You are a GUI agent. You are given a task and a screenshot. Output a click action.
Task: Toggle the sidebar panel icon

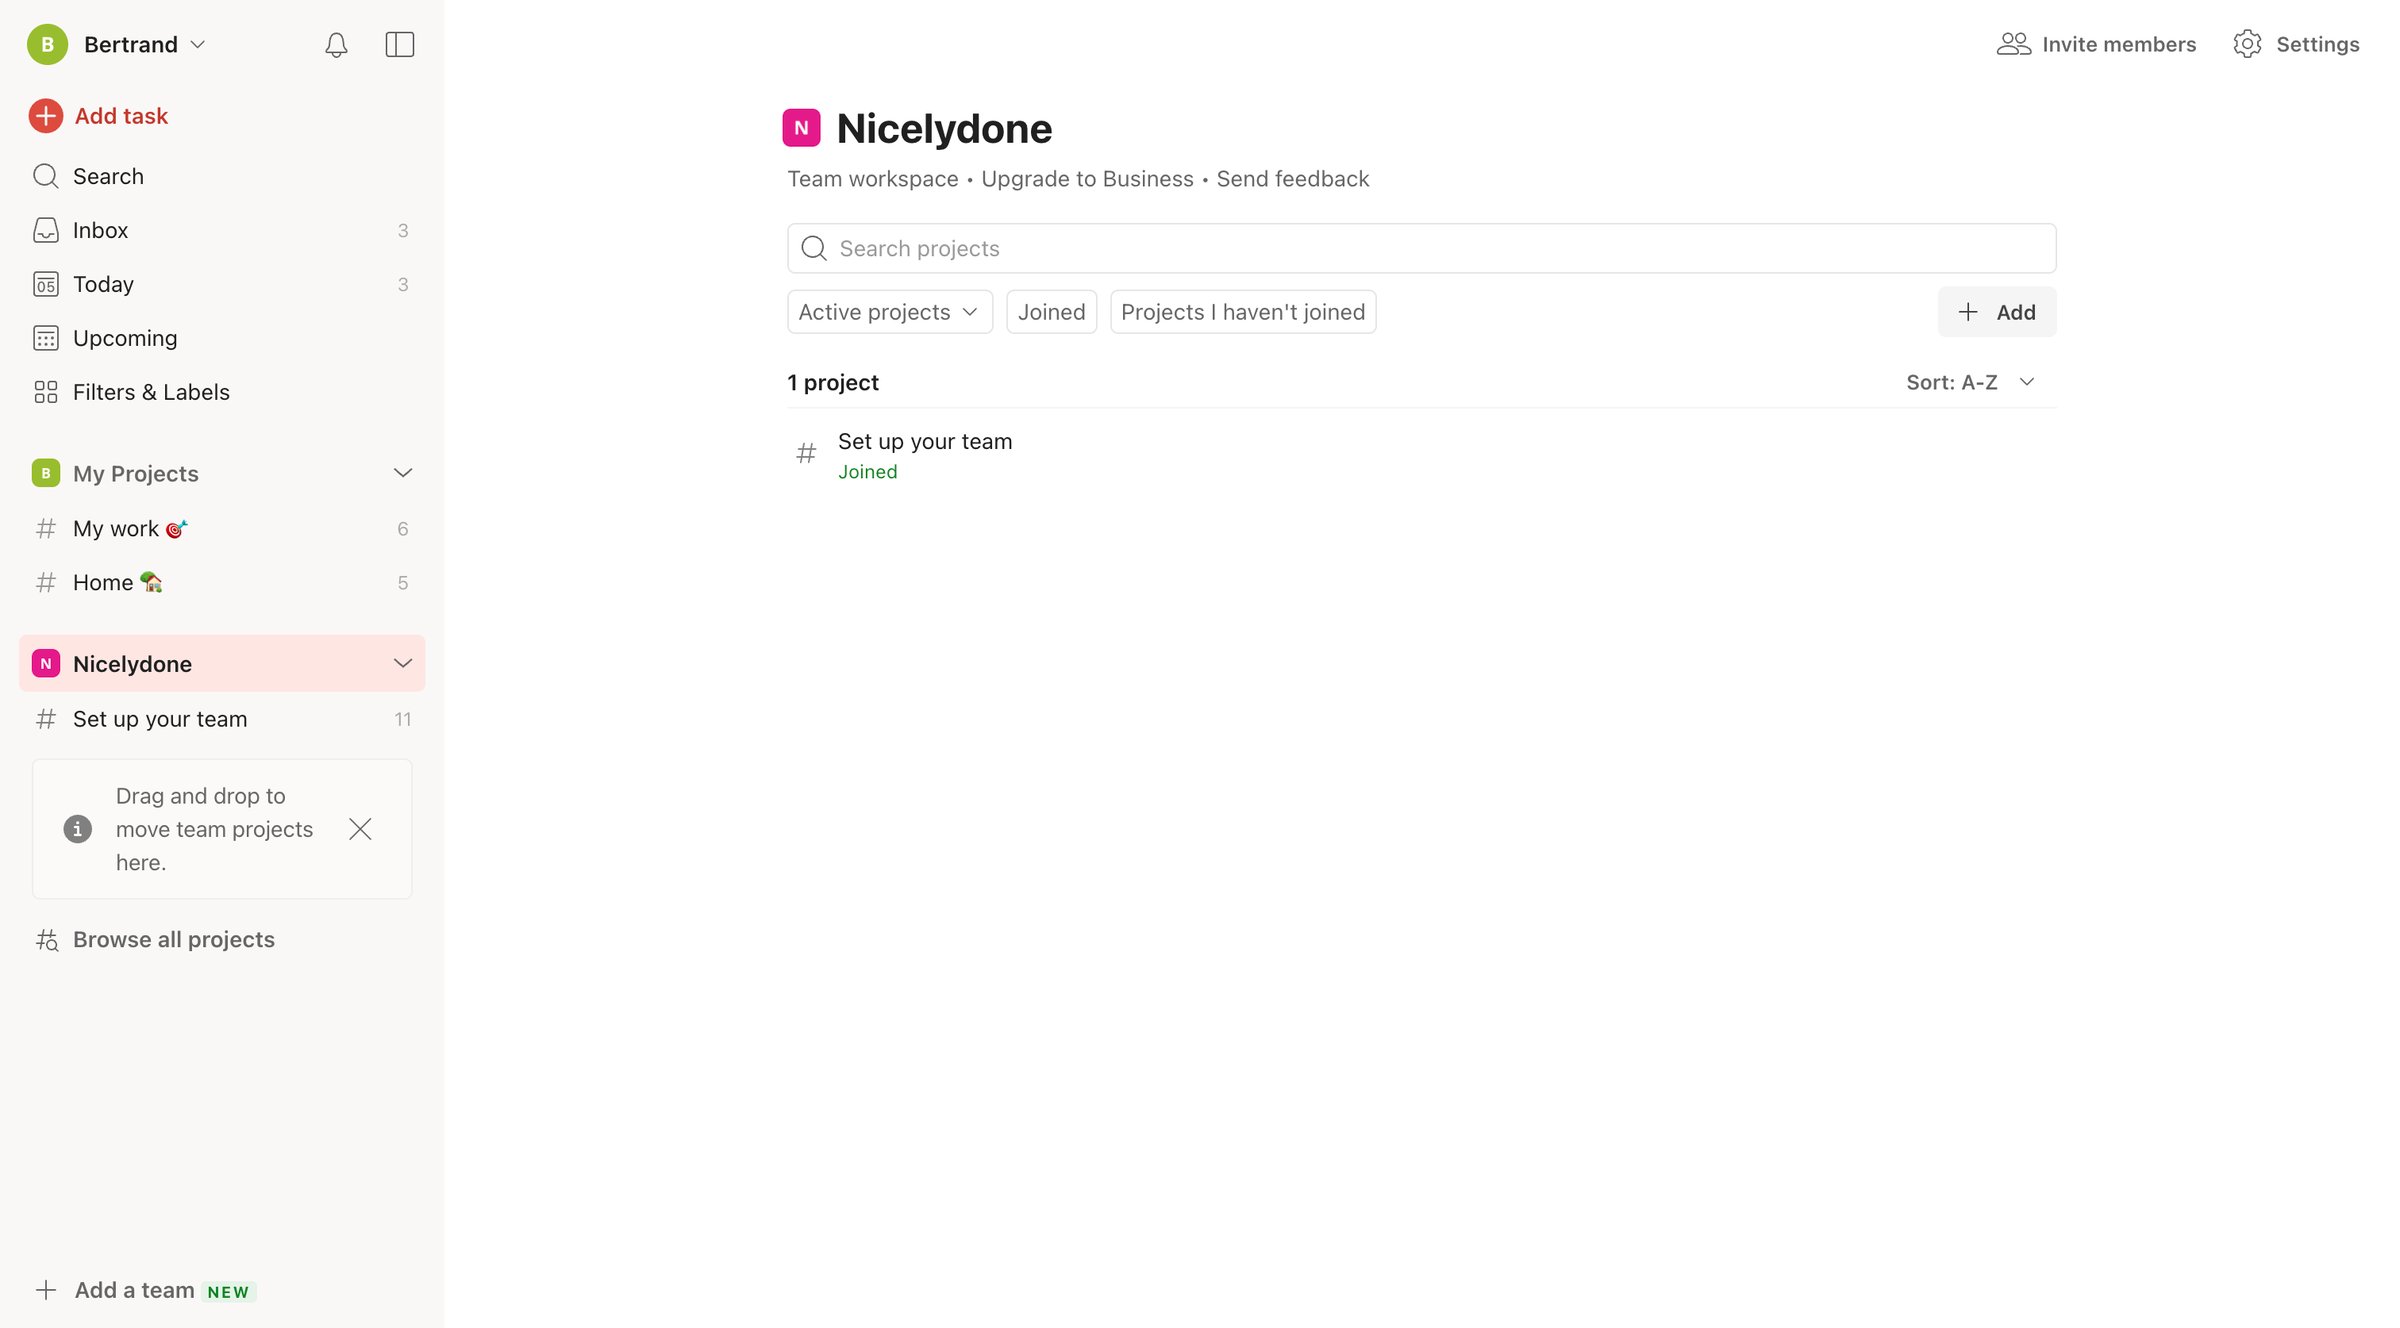tap(399, 44)
